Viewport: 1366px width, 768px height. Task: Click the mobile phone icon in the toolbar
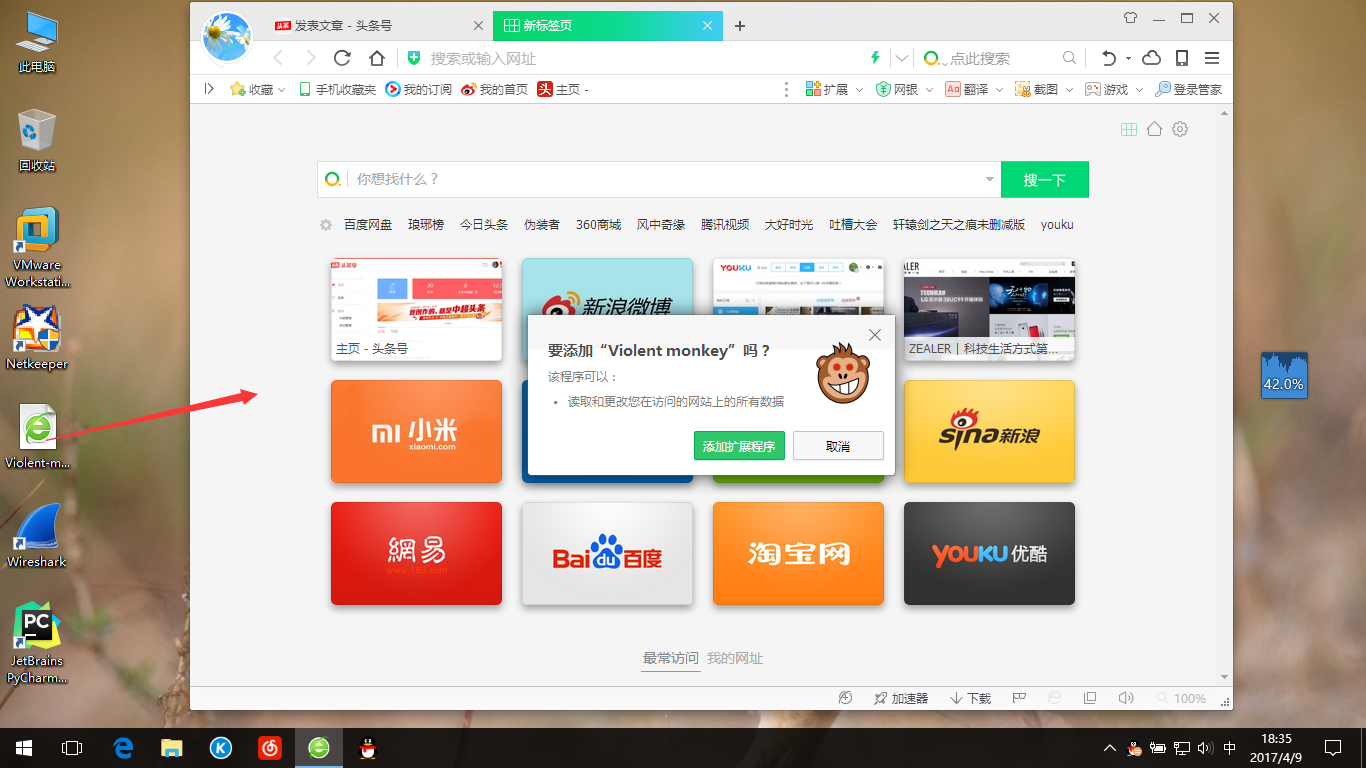(1182, 58)
